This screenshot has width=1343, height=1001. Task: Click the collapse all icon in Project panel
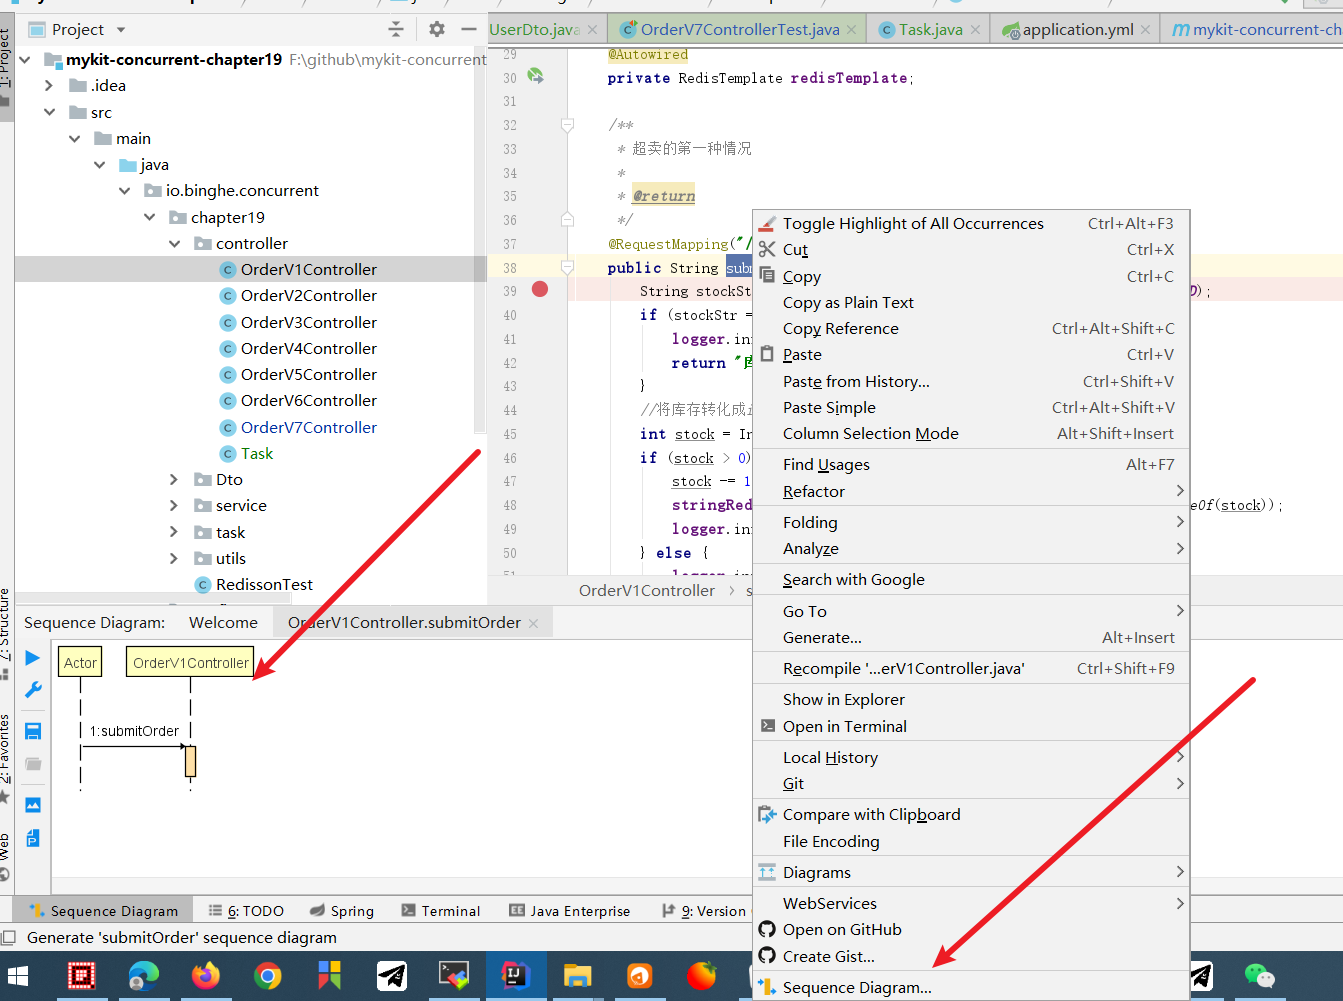[x=396, y=29]
